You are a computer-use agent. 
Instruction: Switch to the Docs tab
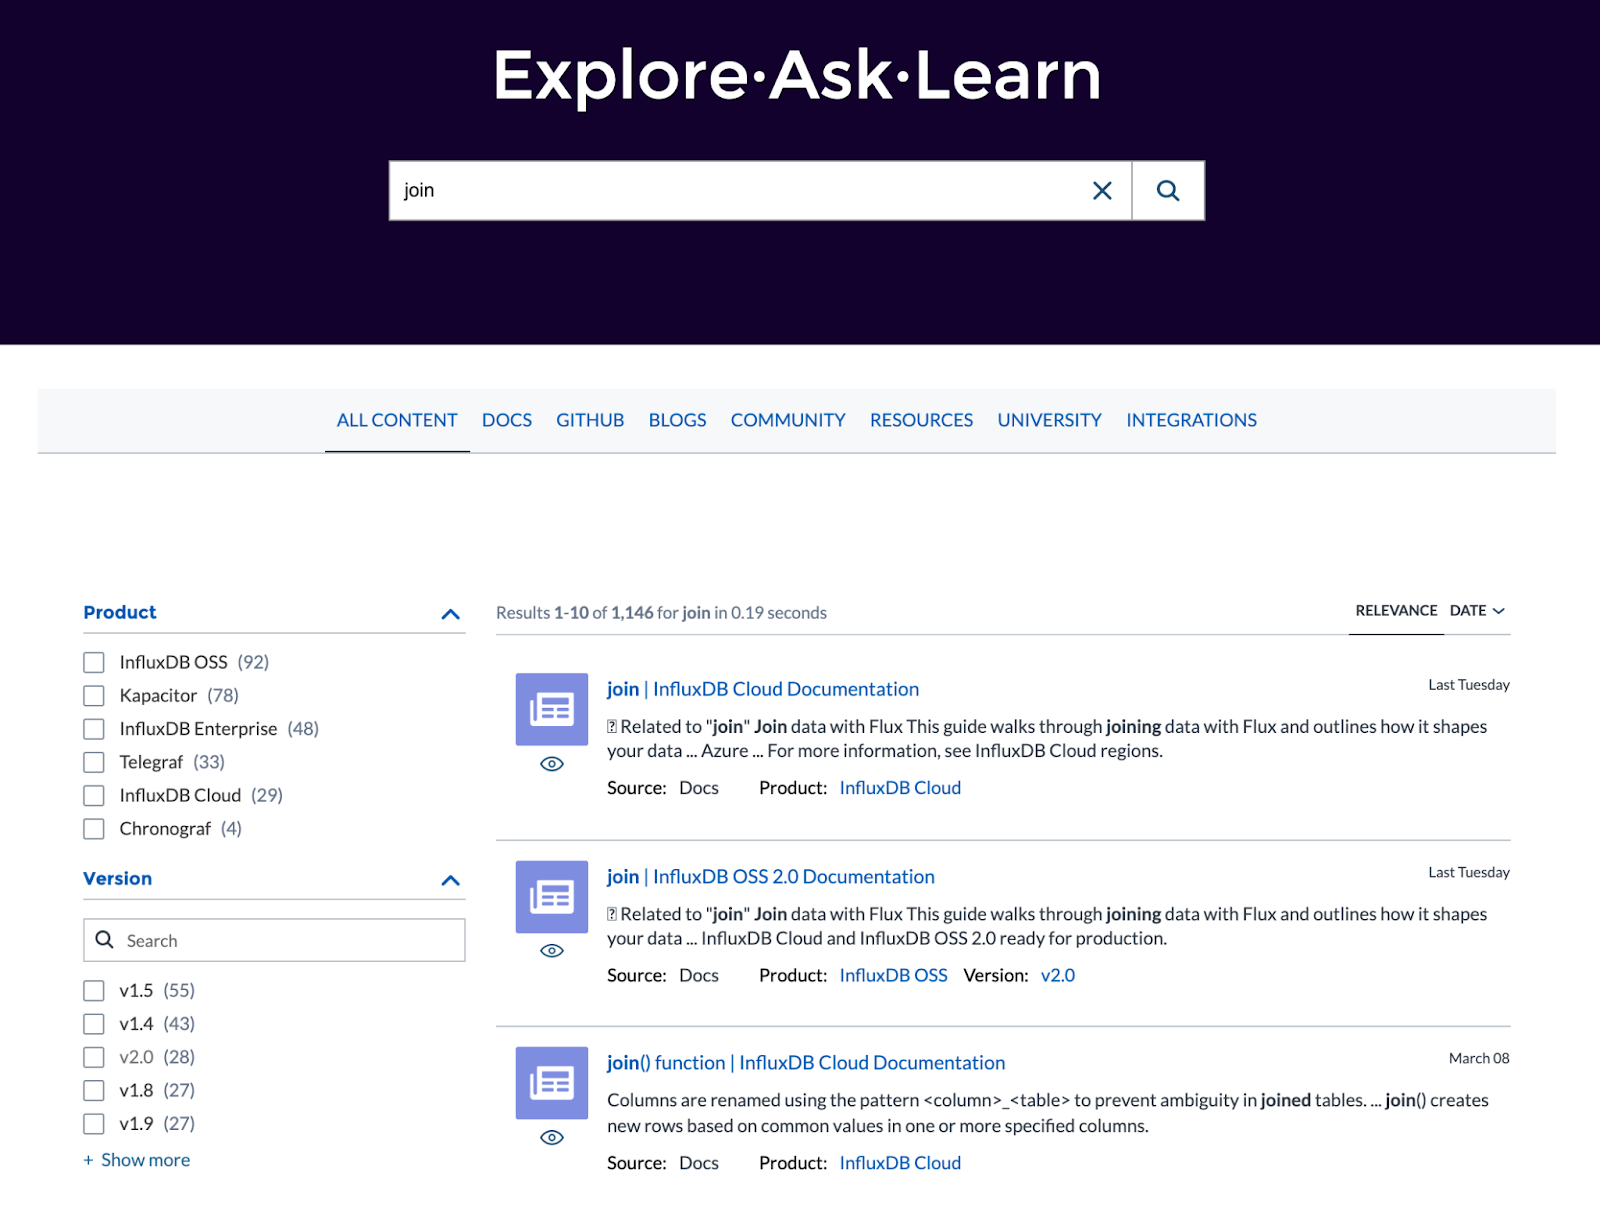507,421
